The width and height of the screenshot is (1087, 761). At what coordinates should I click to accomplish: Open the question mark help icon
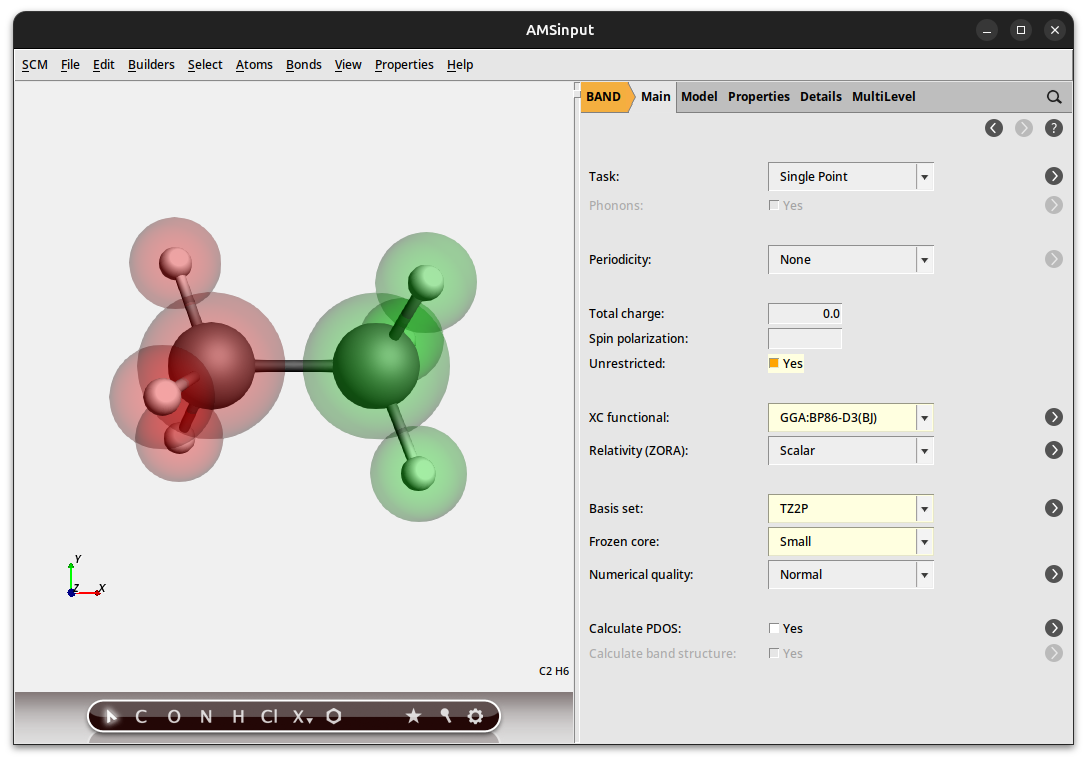click(1054, 128)
